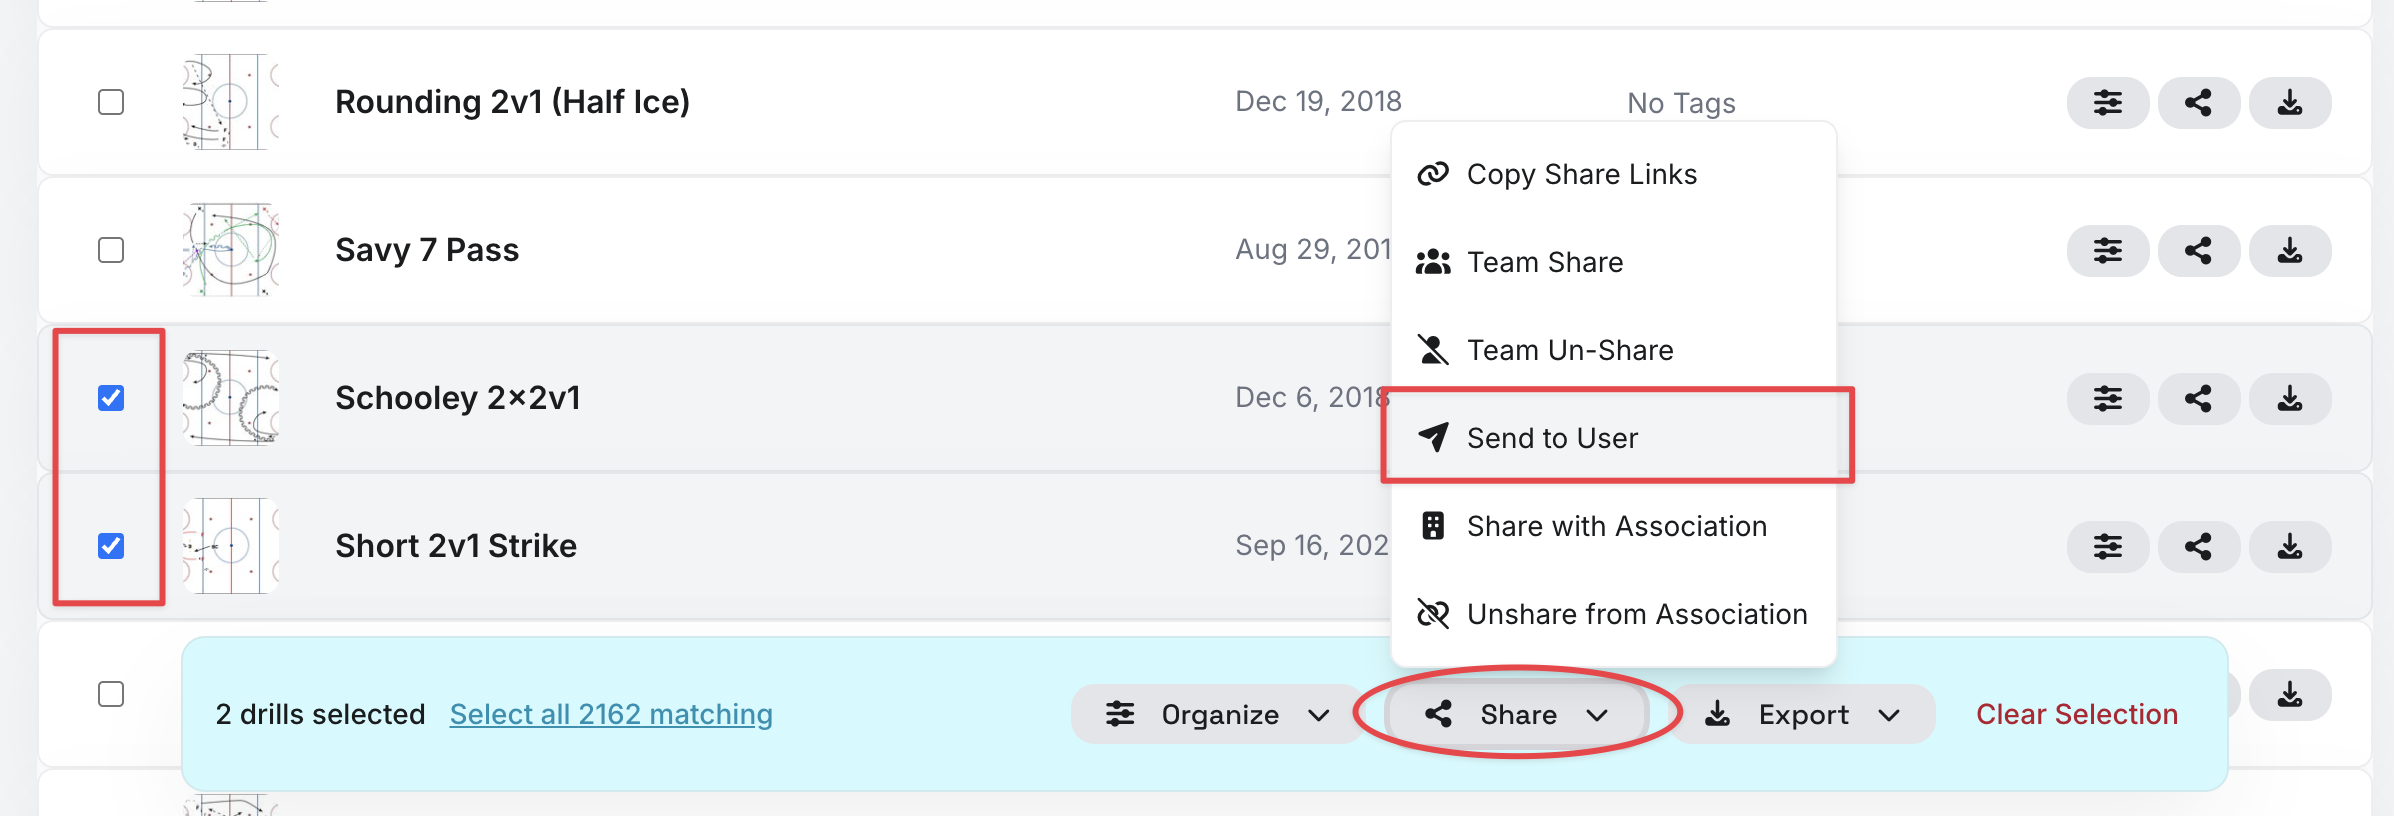
Task: Expand the Organize dropdown in selection bar
Action: (x=1217, y=714)
